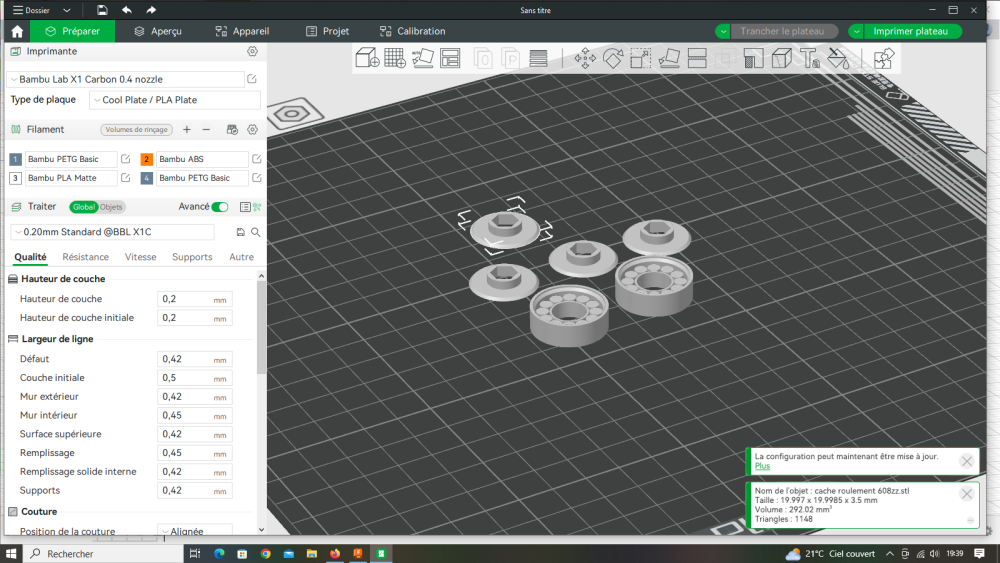
Task: Open the Vitesse settings tab
Action: (140, 257)
